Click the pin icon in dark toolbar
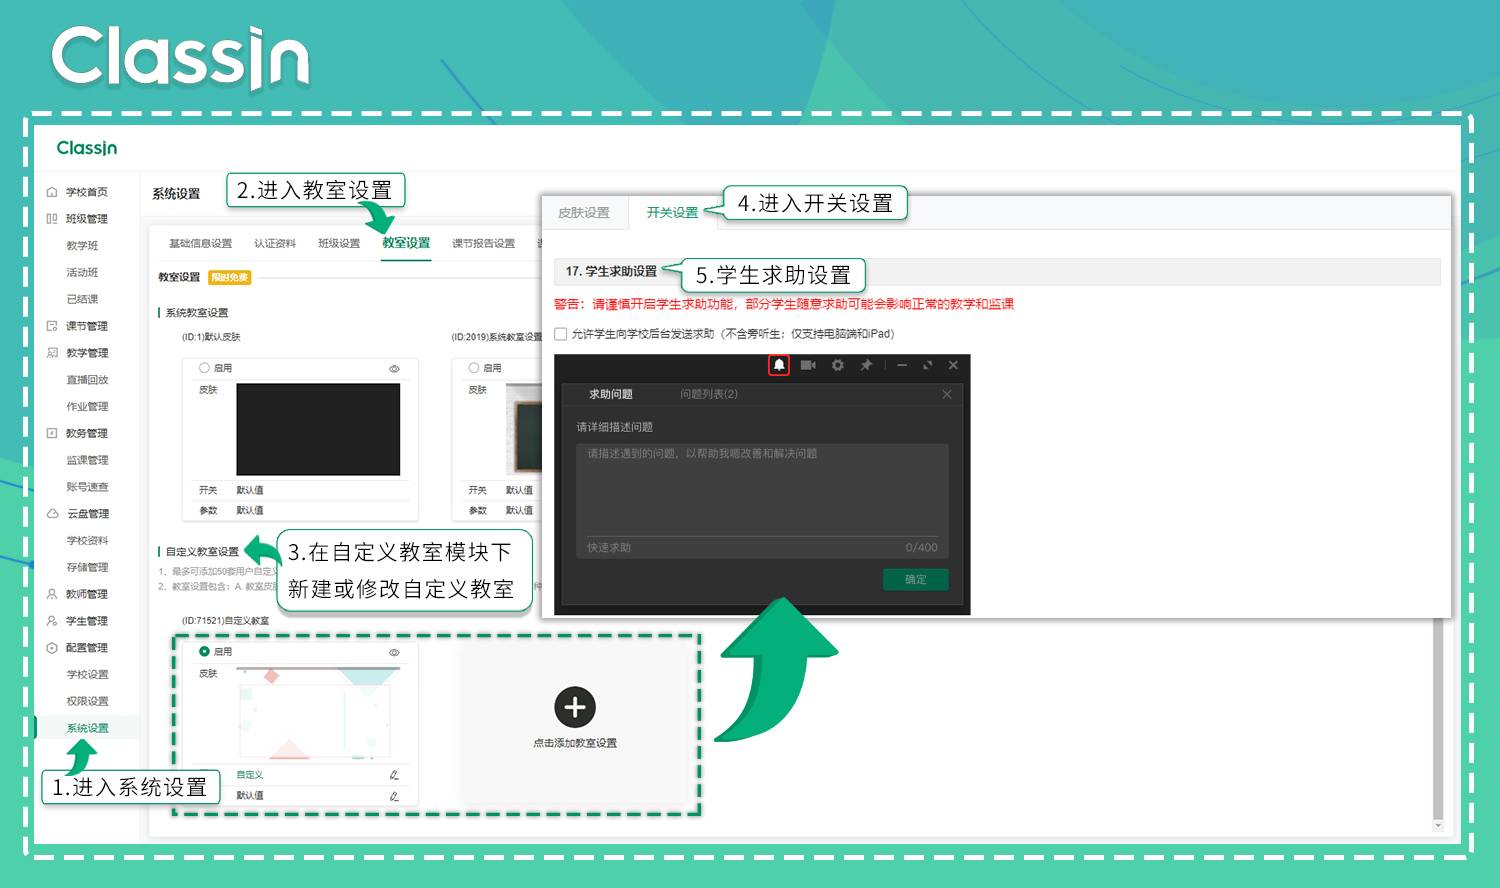This screenshot has height=888, width=1500. tap(866, 365)
